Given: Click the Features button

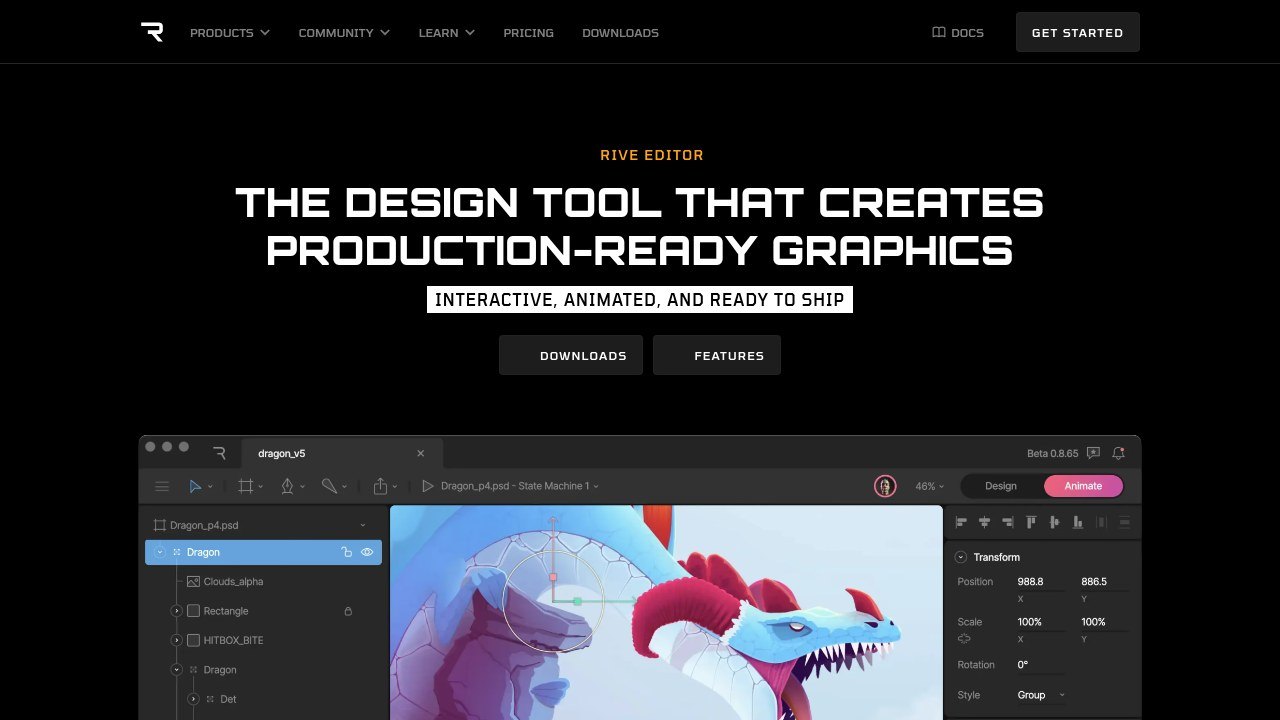Looking at the screenshot, I should point(717,355).
